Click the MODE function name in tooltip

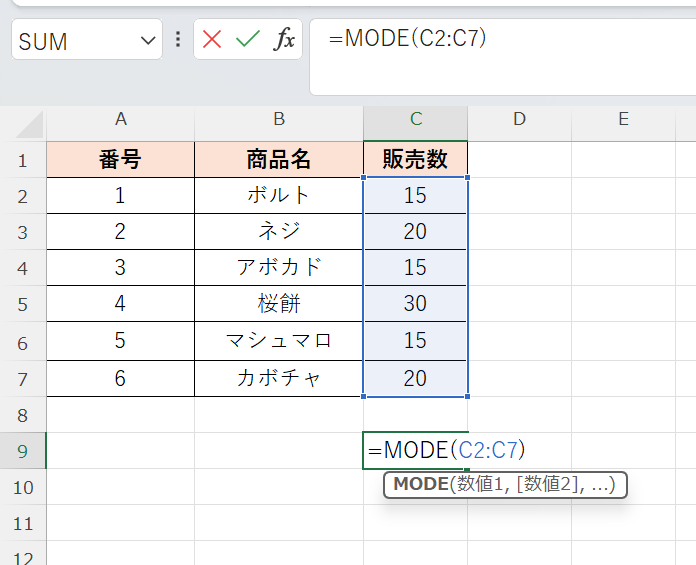click(x=420, y=485)
